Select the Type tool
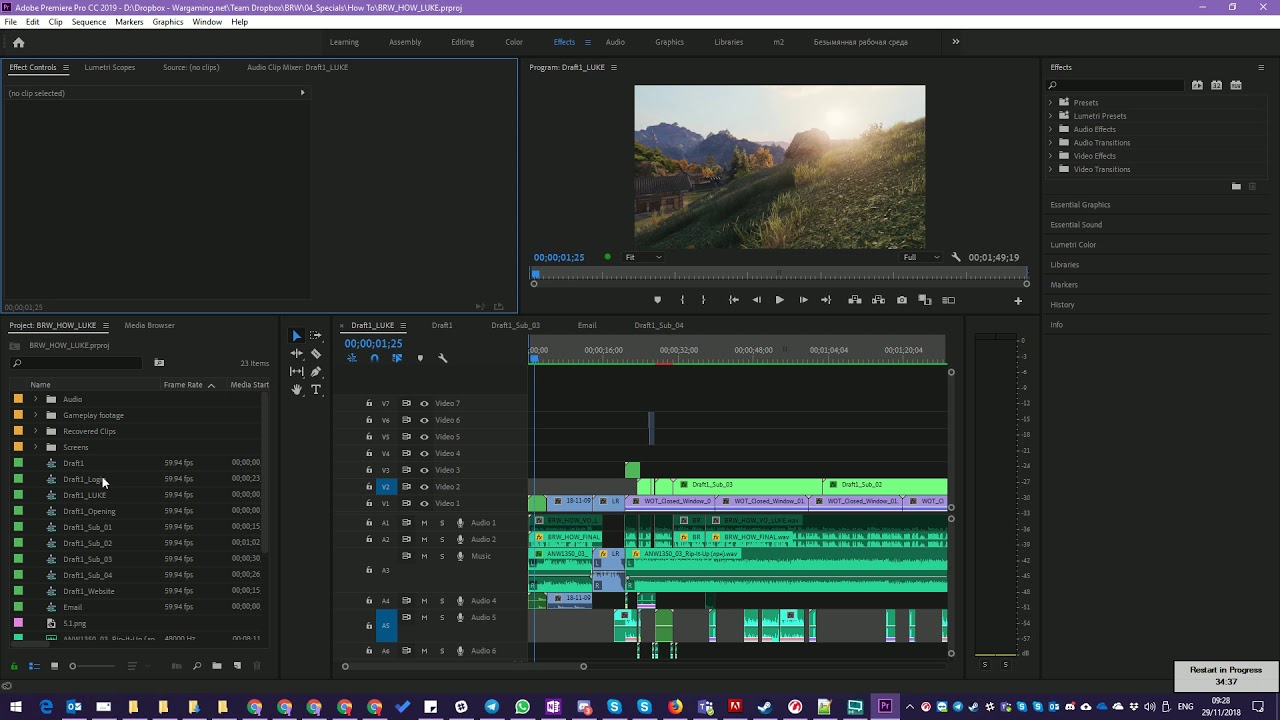The height and width of the screenshot is (720, 1280). [316, 390]
